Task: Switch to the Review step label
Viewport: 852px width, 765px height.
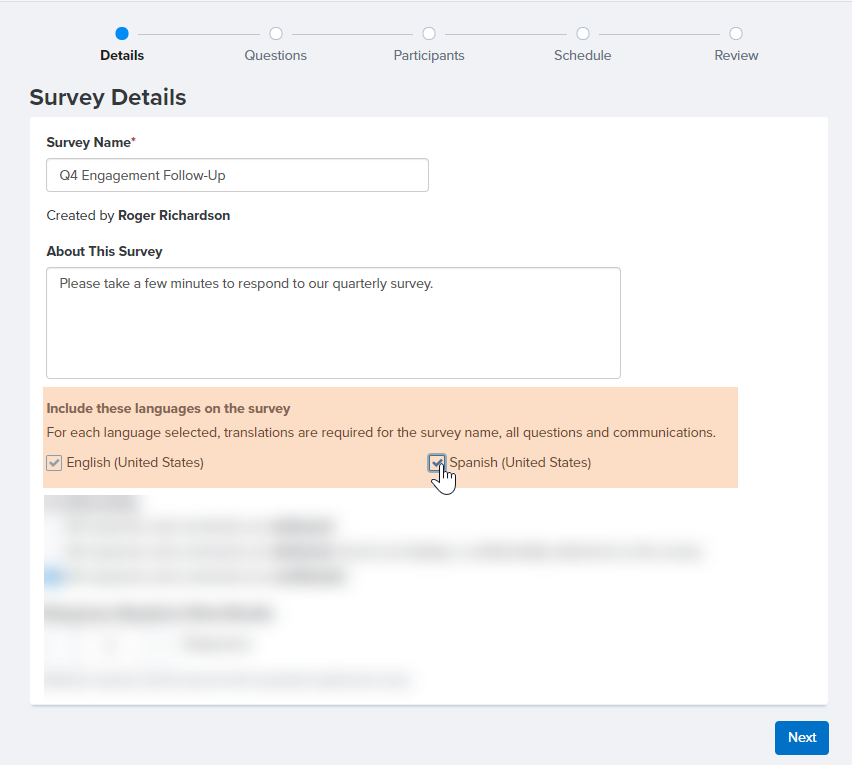Action: click(736, 55)
